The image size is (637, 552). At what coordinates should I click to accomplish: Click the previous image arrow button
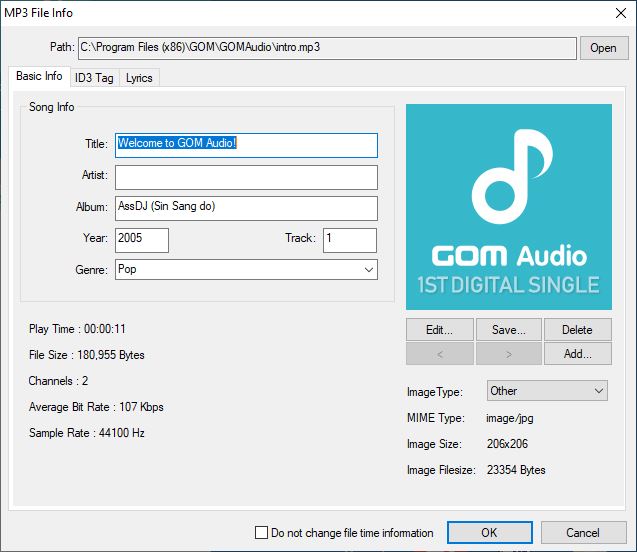[x=440, y=354]
